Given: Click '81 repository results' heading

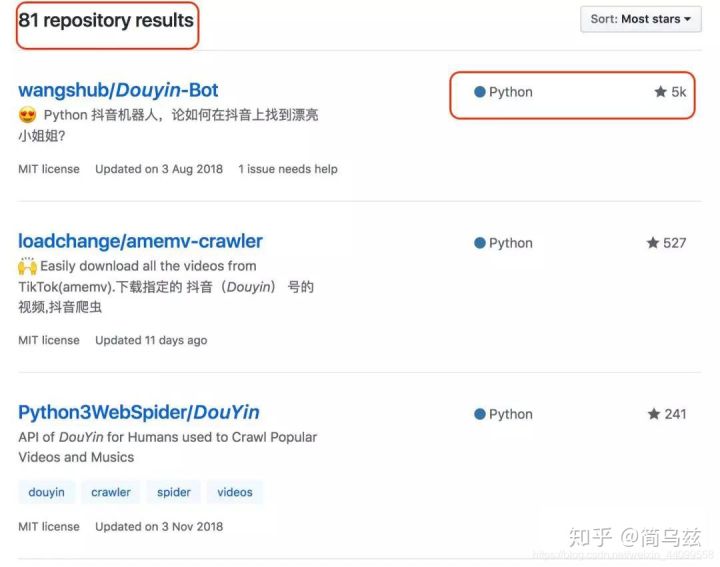Looking at the screenshot, I should [x=106, y=20].
